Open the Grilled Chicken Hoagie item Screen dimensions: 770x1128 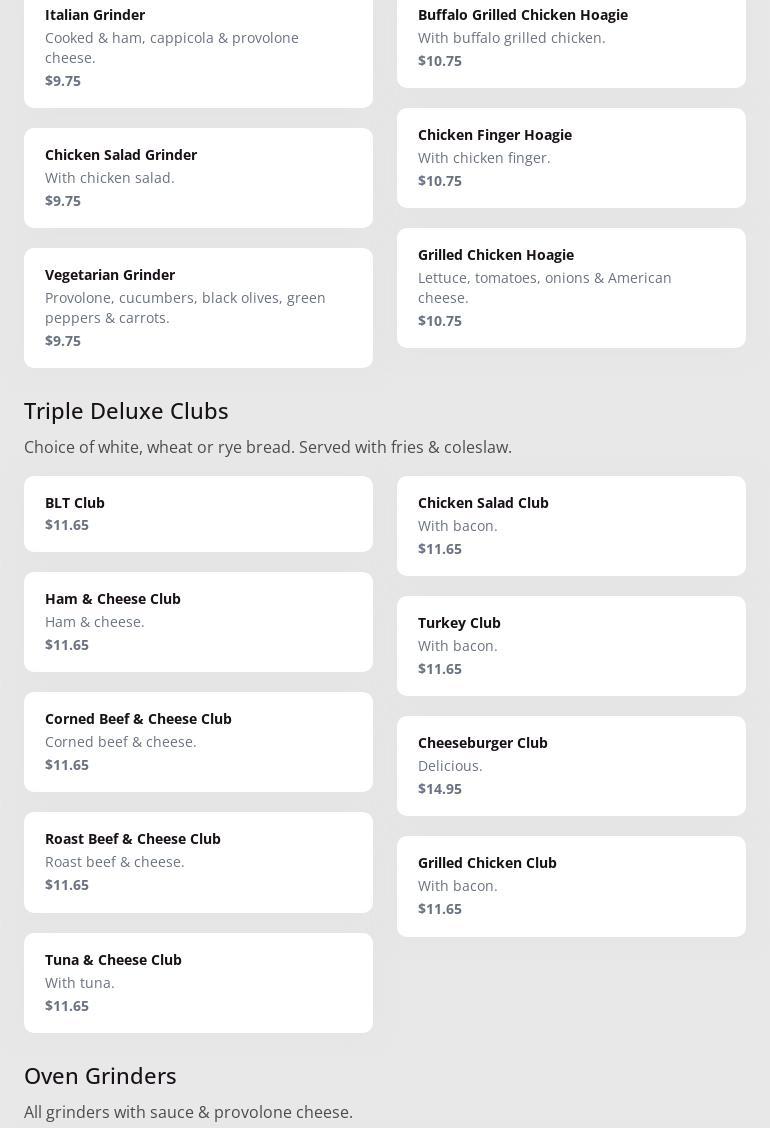tap(571, 287)
